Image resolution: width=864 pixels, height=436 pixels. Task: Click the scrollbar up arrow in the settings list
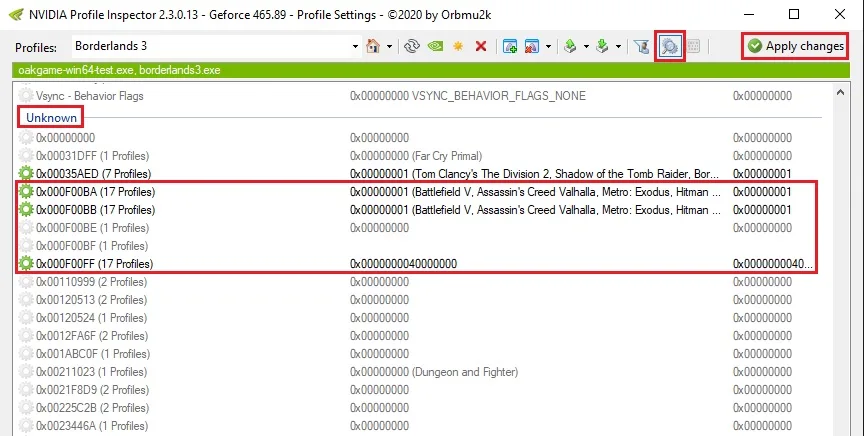click(x=840, y=93)
